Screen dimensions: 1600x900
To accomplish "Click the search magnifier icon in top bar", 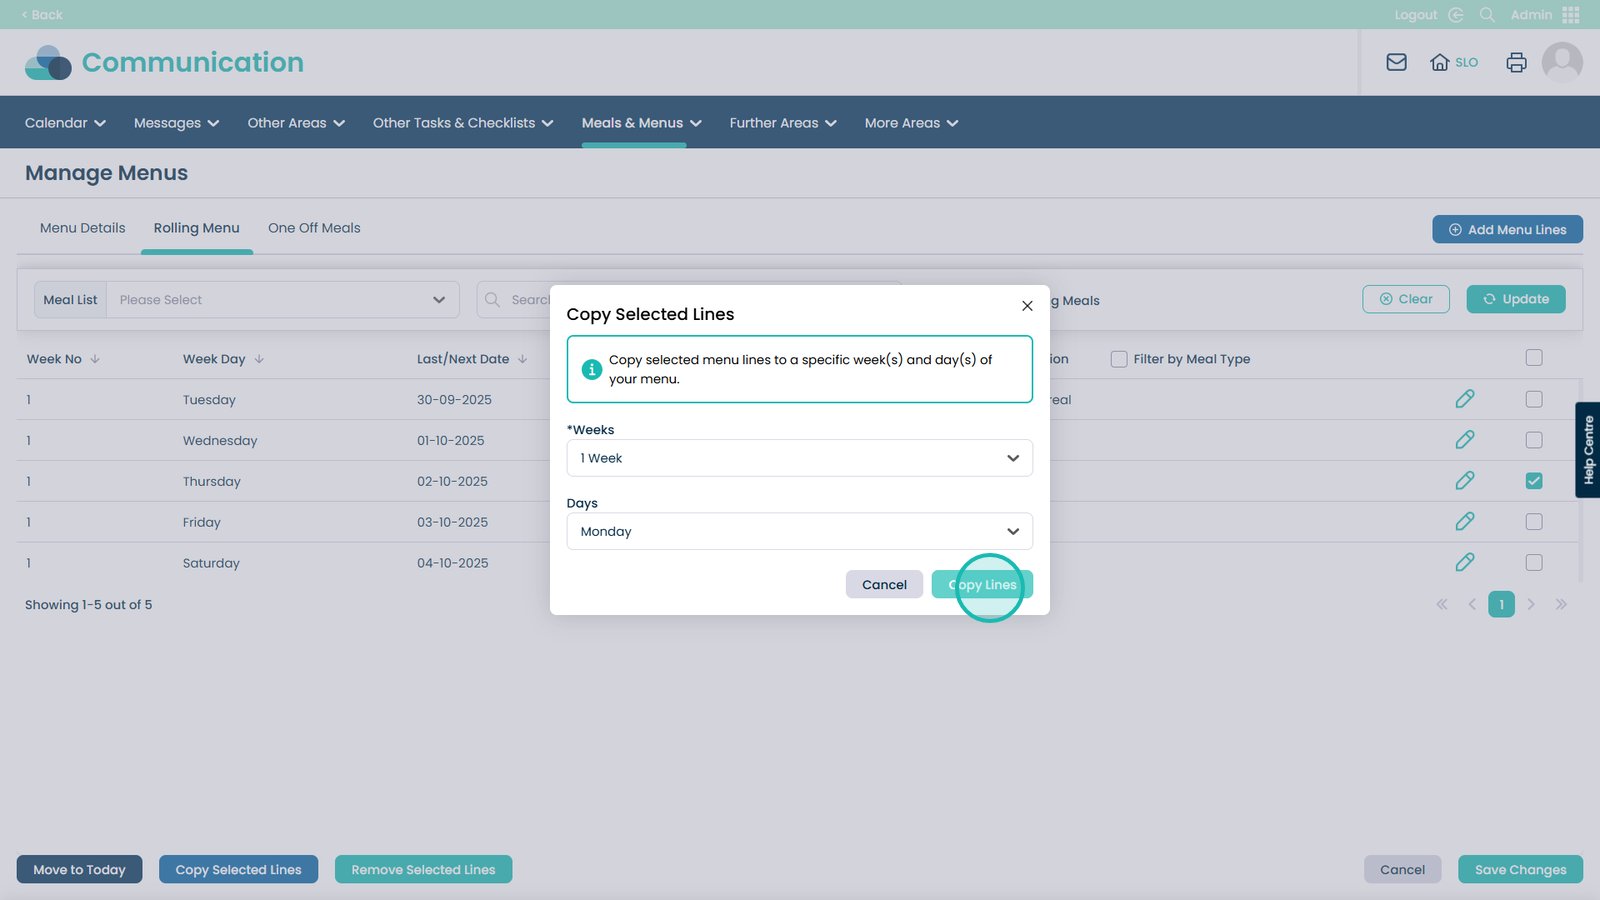I will (x=1487, y=15).
